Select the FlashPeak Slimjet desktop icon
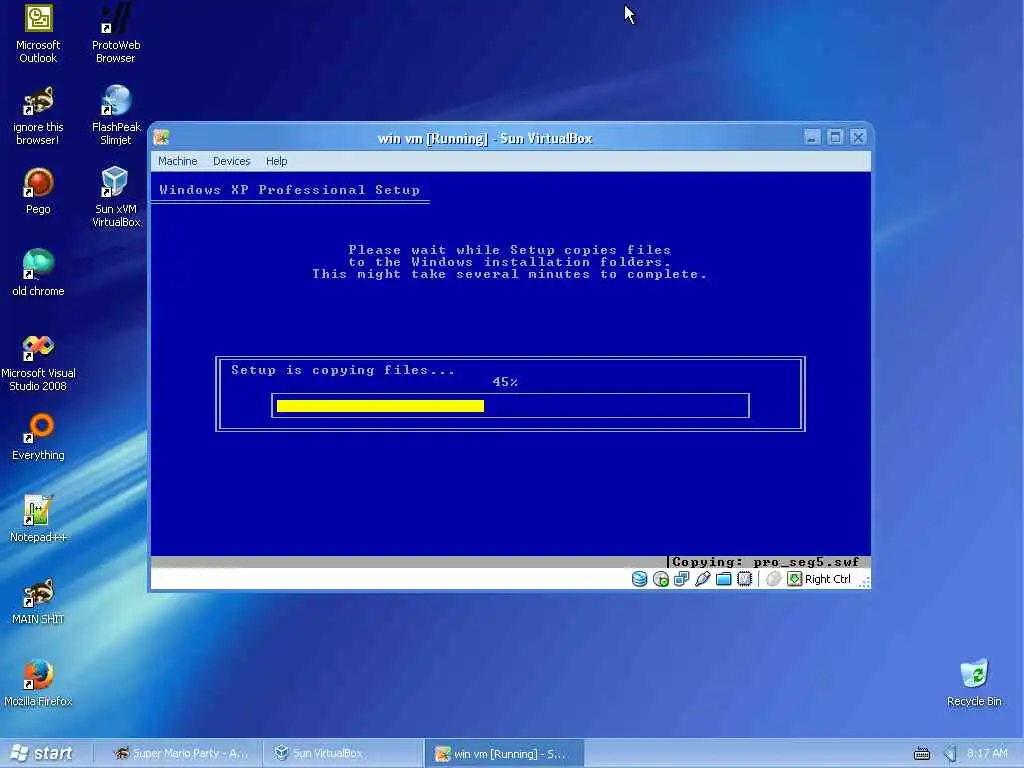The image size is (1024, 768). [x=116, y=116]
